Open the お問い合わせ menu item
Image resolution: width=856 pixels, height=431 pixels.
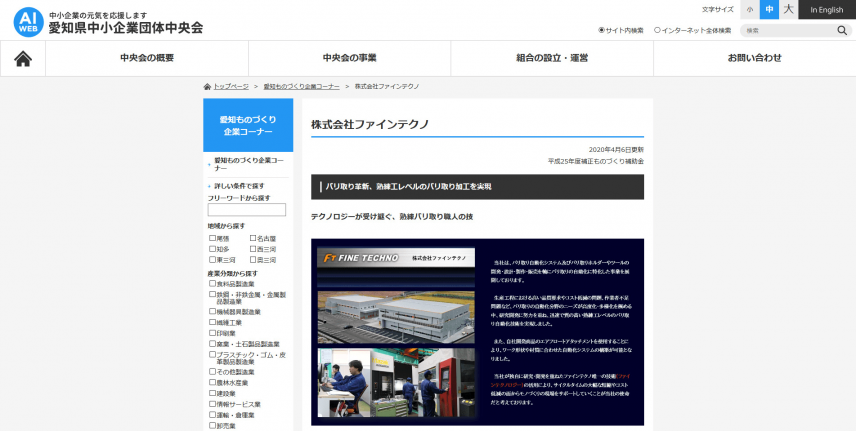(754, 58)
